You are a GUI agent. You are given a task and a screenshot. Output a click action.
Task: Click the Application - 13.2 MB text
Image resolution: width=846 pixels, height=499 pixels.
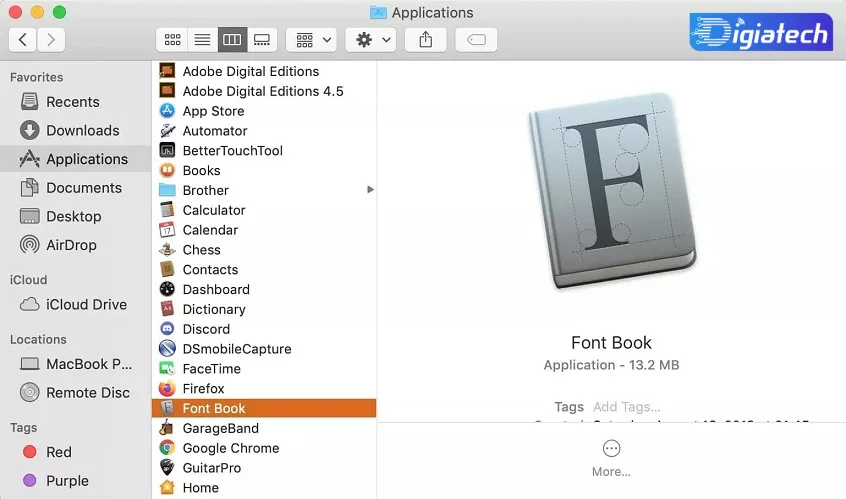[611, 365]
